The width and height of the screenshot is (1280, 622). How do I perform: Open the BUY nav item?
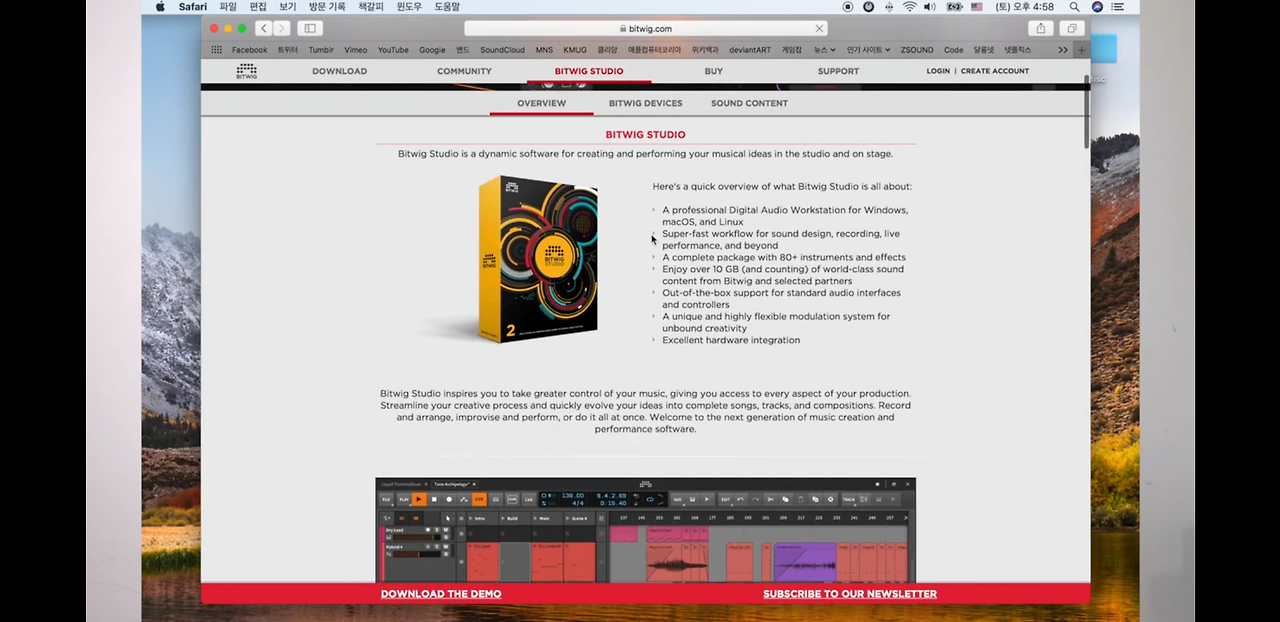point(714,71)
